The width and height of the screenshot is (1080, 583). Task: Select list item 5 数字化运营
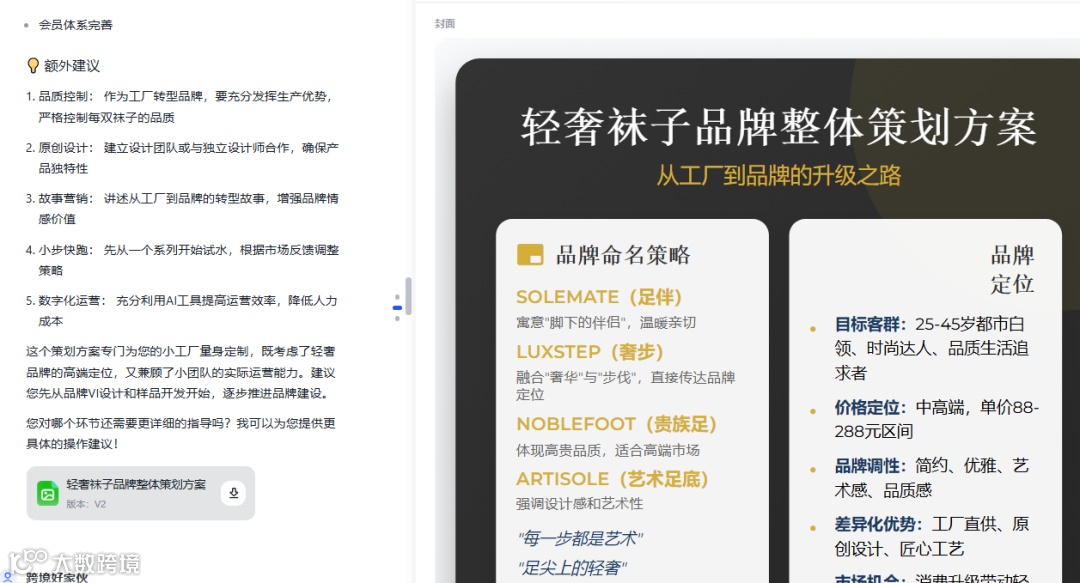click(x=182, y=311)
